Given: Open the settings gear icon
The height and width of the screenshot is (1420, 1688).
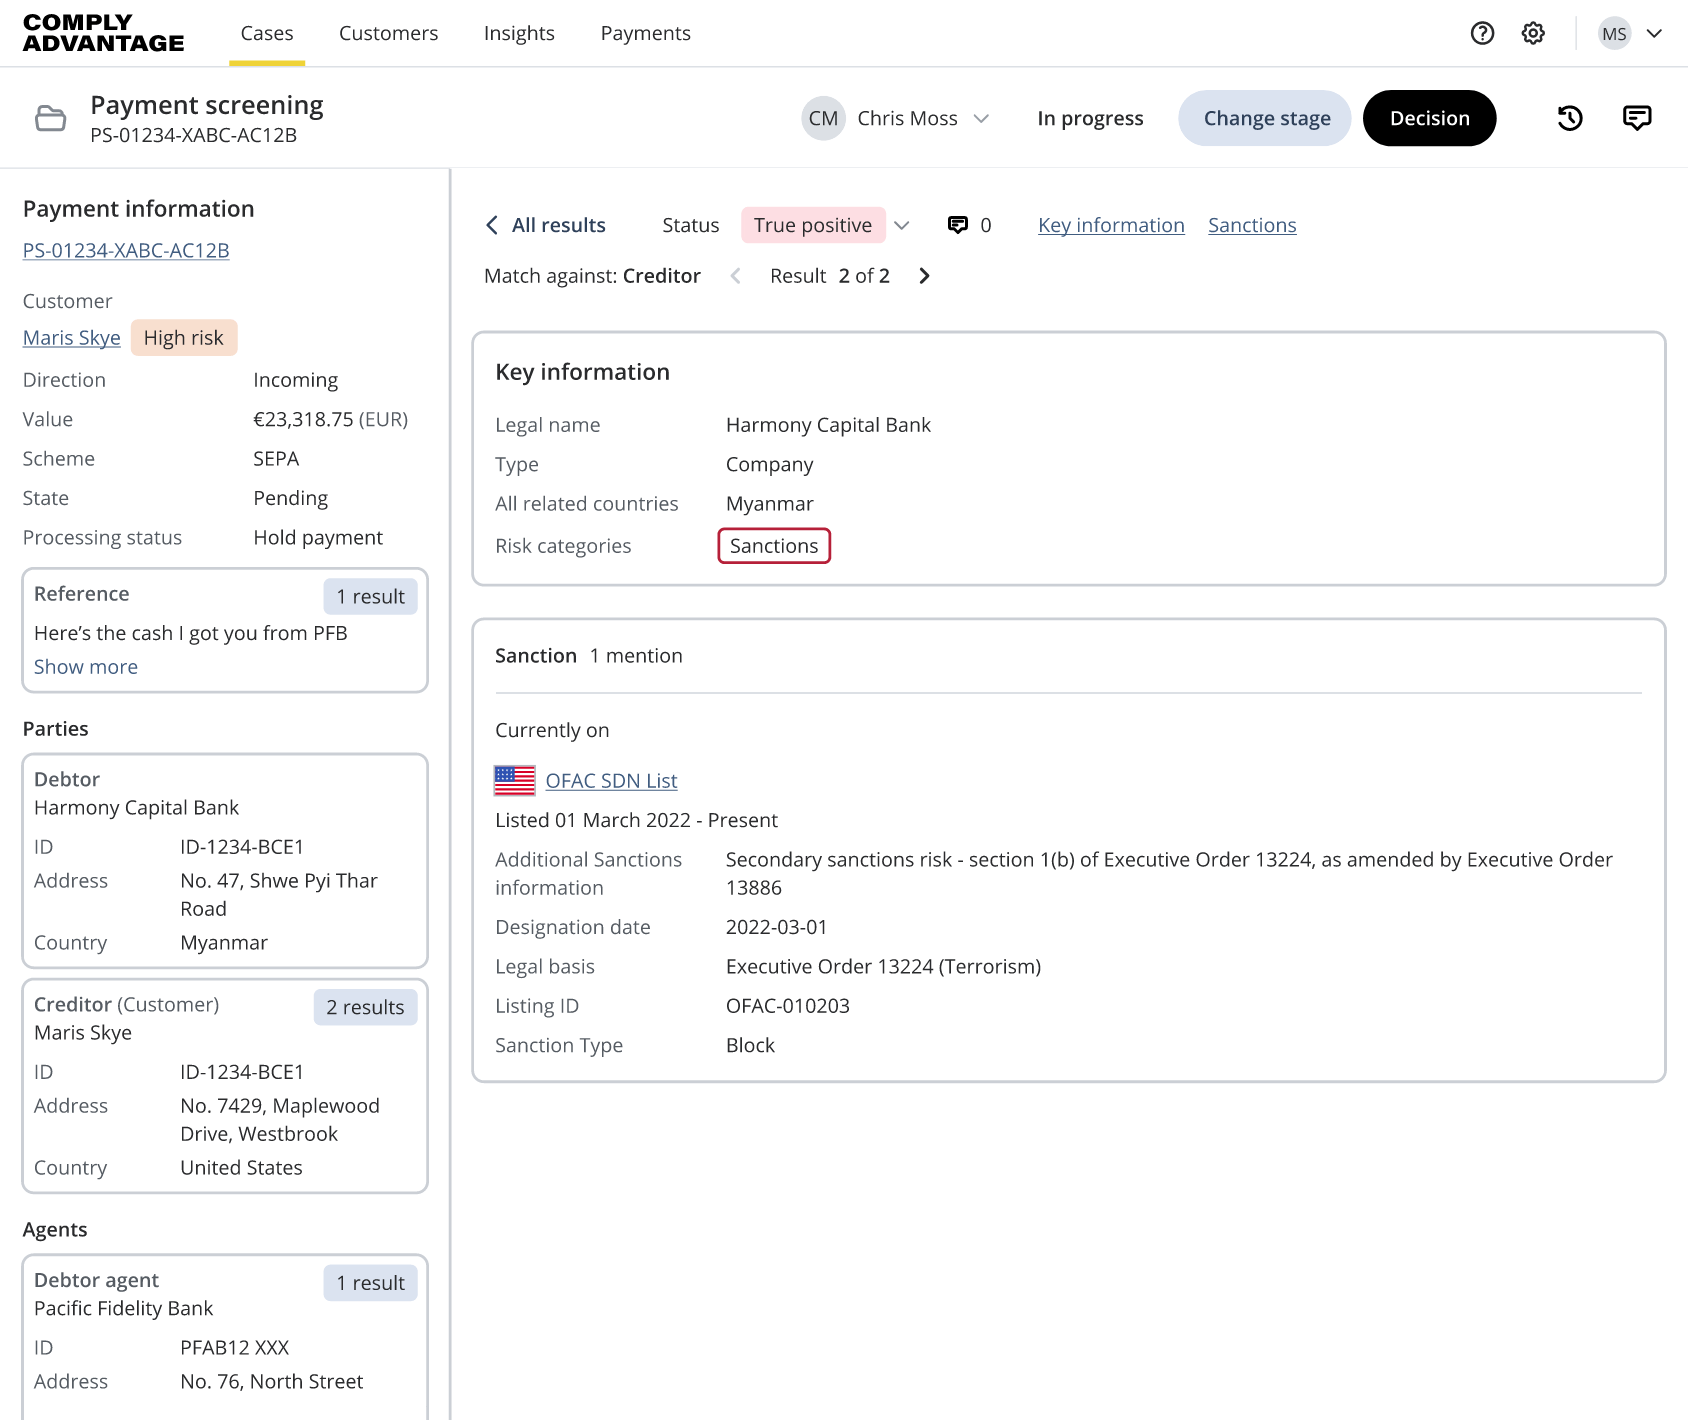Looking at the screenshot, I should click(1533, 33).
